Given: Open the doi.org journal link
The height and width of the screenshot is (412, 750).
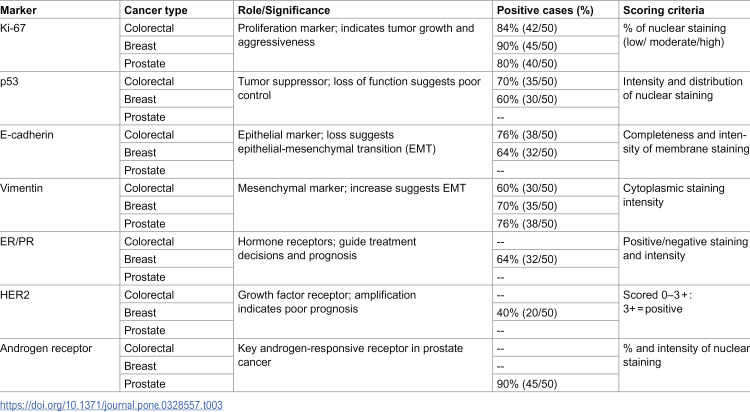Looking at the screenshot, I should pyautogui.click(x=111, y=405).
